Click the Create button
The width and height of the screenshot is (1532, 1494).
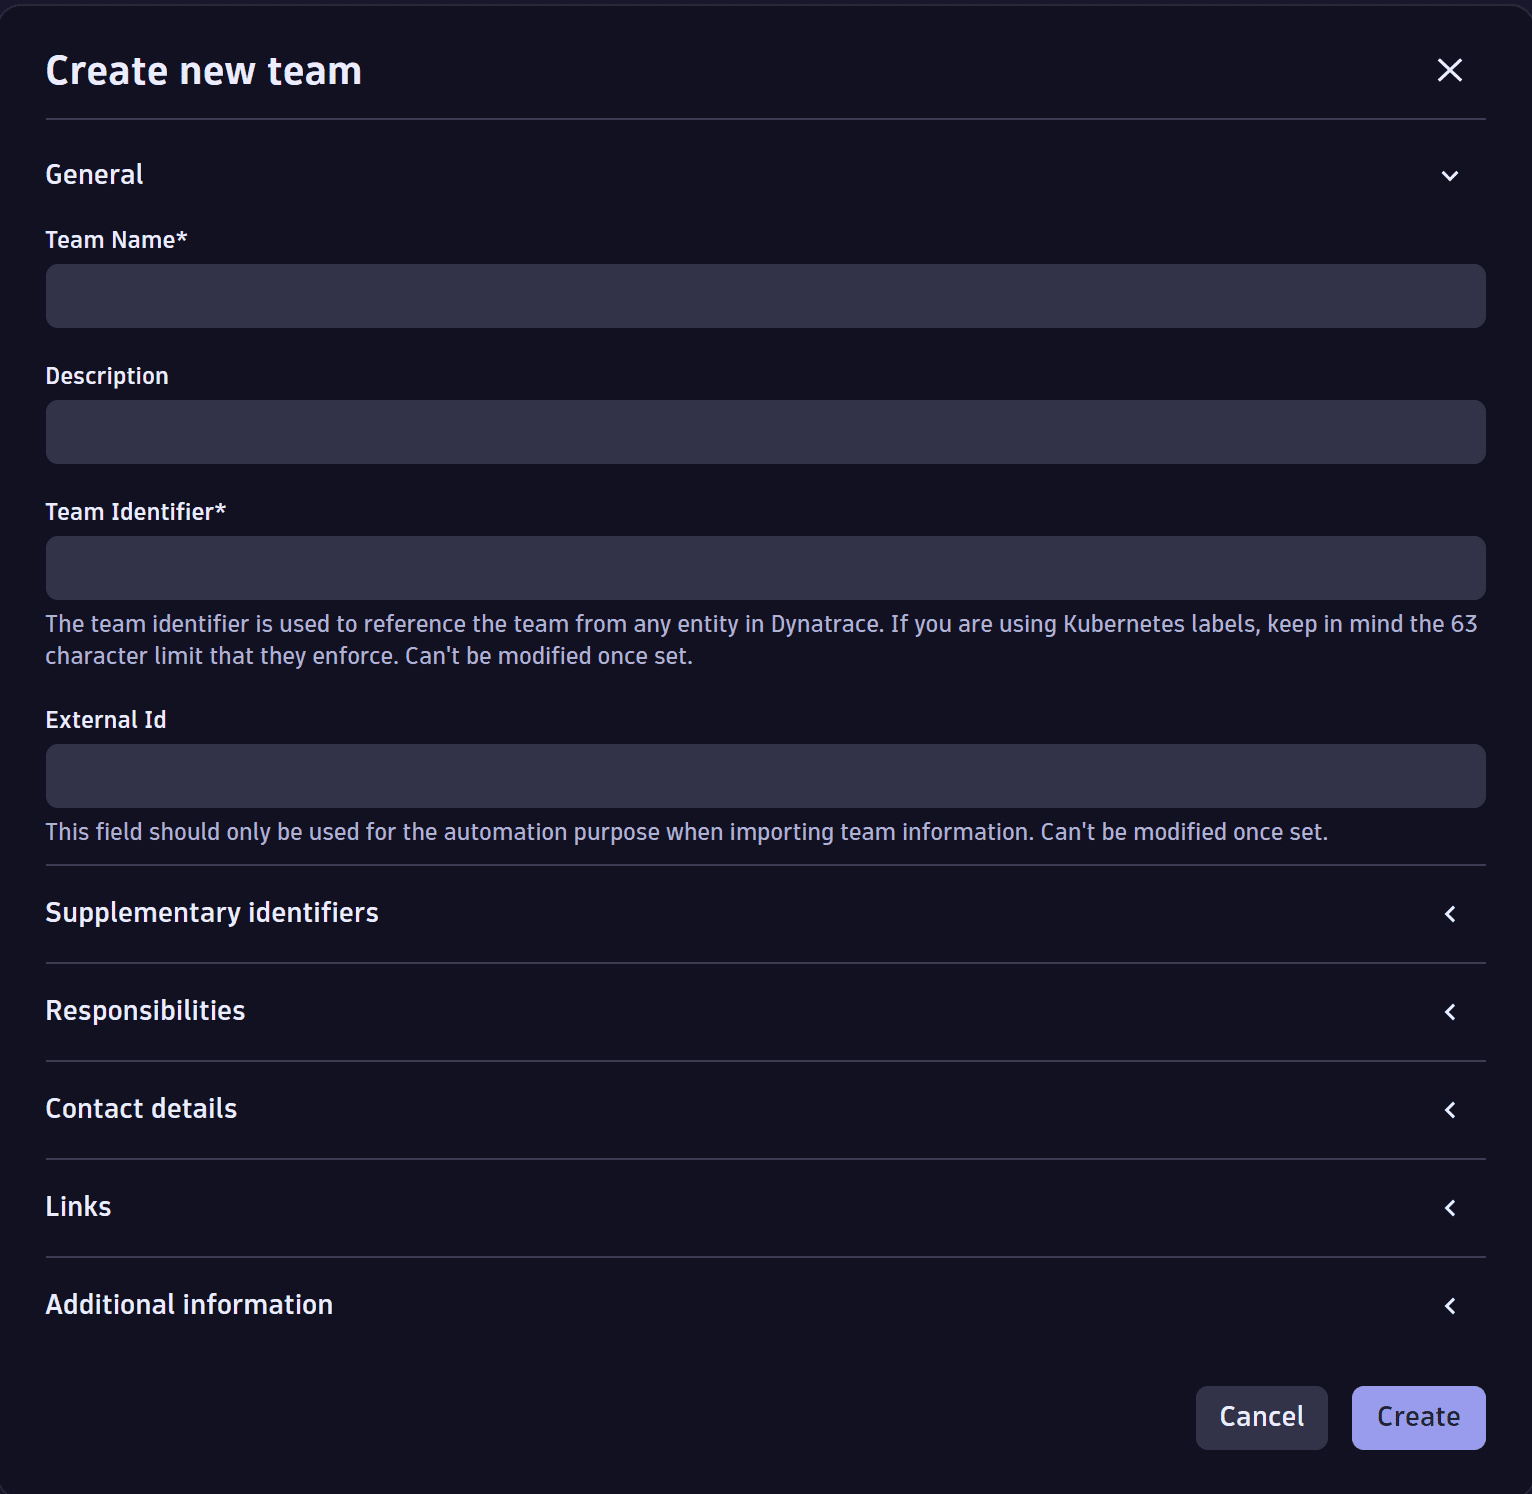point(1417,1417)
